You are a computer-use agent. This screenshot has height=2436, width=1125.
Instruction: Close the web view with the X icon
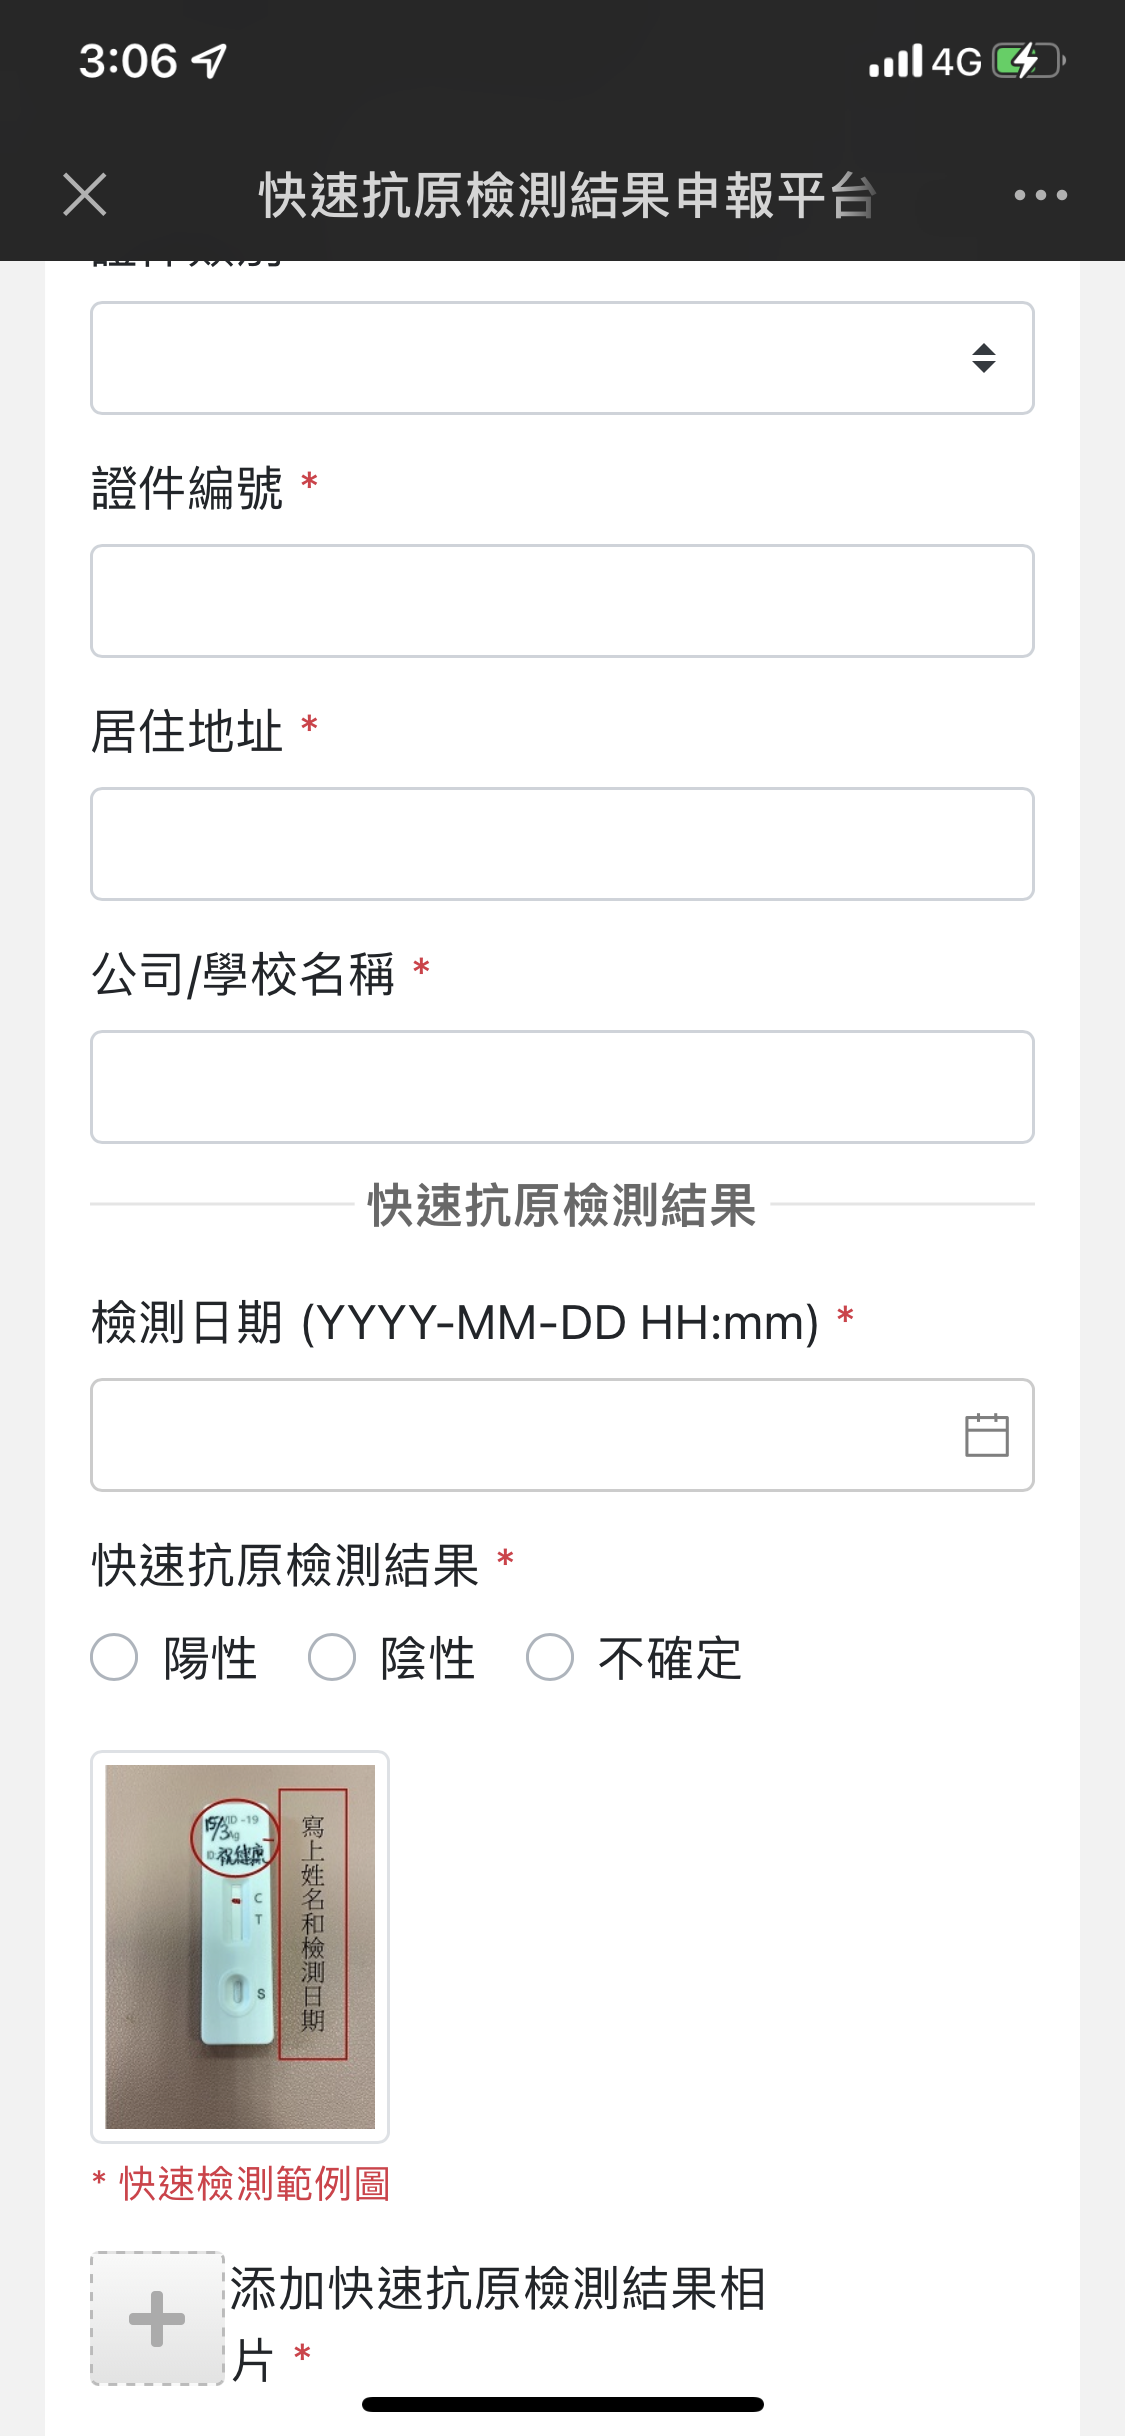tap(85, 194)
